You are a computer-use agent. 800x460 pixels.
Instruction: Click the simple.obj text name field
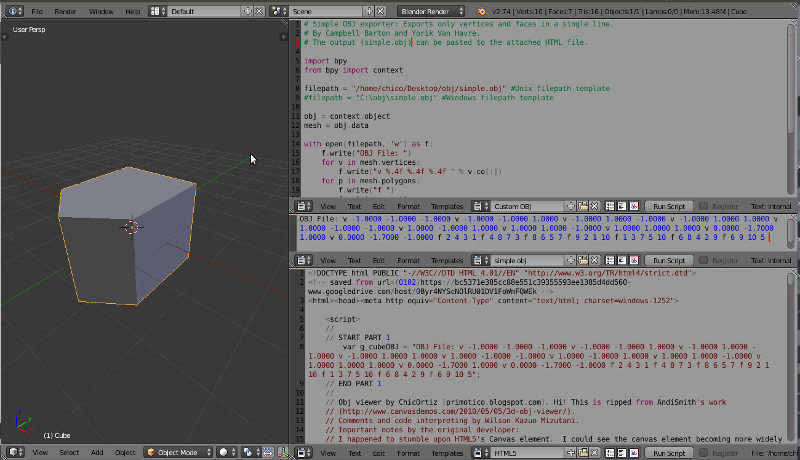tap(528, 260)
